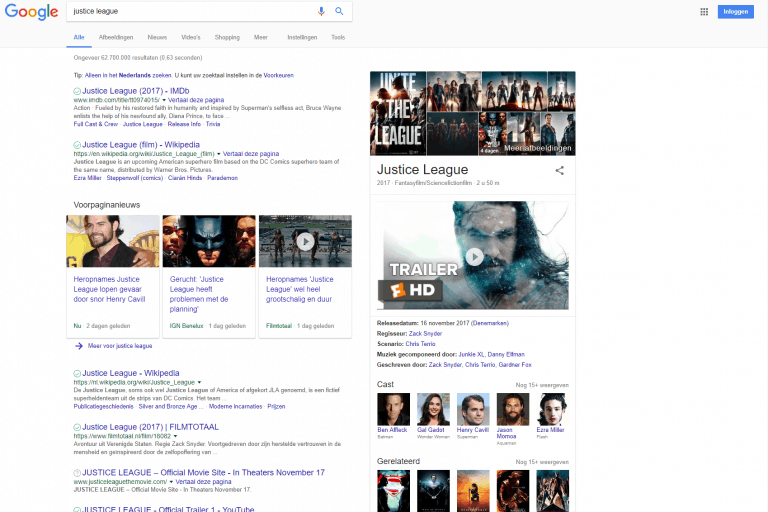Viewport: 768px width, 512px height.
Task: Open Official Trailer 1 - YouTube result
Action: (168, 509)
